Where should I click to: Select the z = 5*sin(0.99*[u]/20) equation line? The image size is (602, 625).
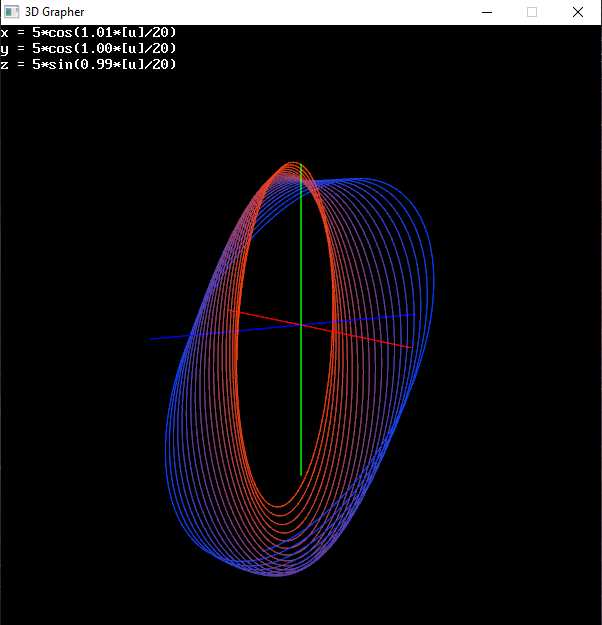point(89,64)
